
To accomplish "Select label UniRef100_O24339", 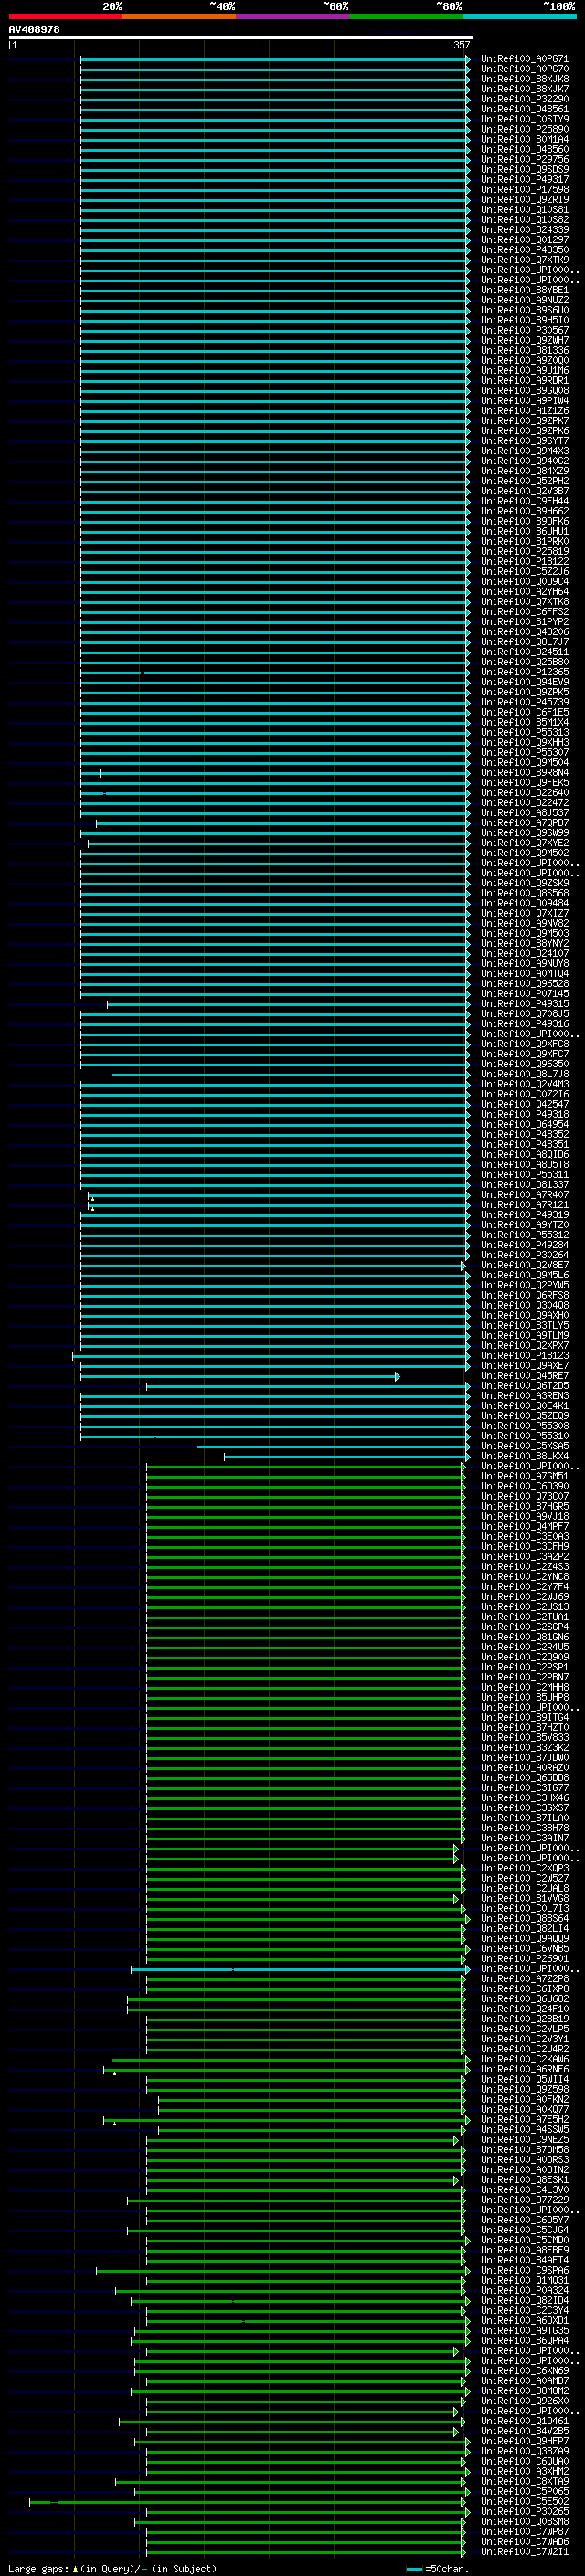I will pos(525,230).
